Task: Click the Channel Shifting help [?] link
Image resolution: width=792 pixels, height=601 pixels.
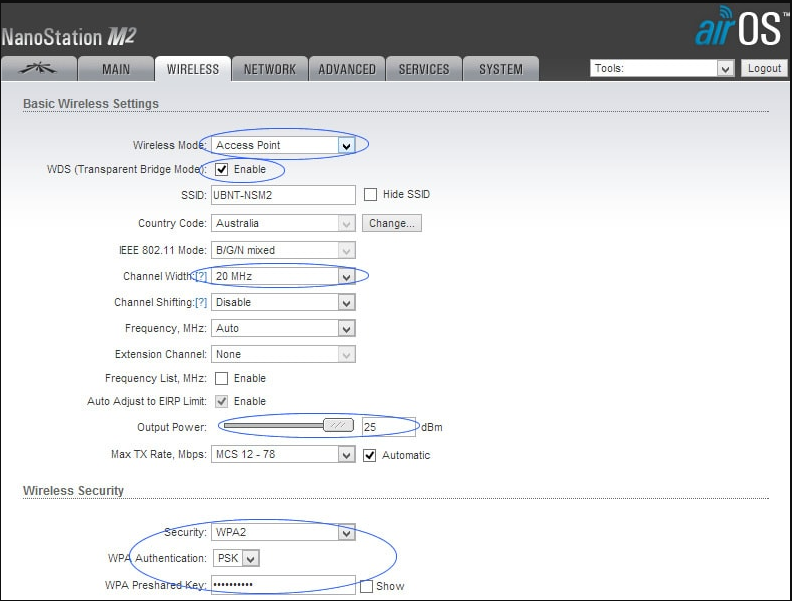Action: point(201,303)
